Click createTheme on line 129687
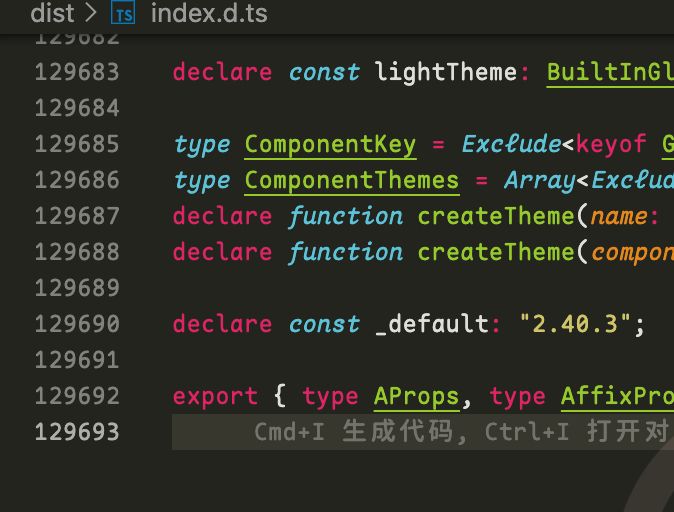674x512 pixels. (x=496, y=216)
